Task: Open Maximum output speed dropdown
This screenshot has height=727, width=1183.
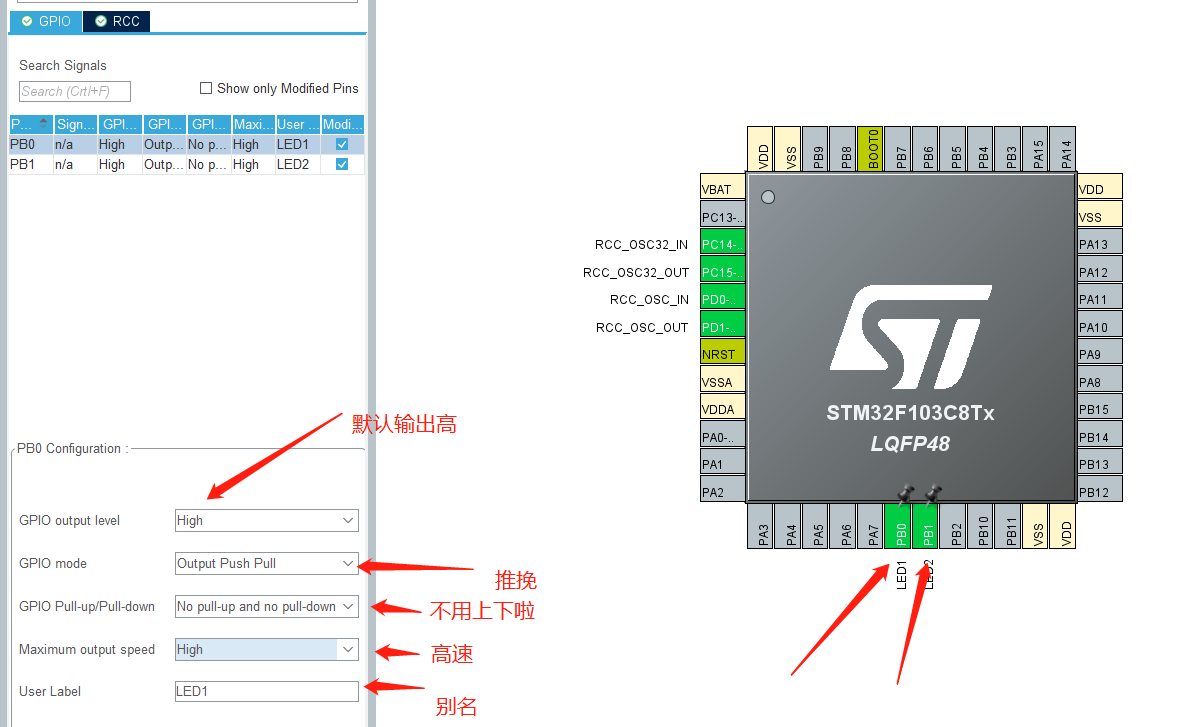Action: [266, 649]
